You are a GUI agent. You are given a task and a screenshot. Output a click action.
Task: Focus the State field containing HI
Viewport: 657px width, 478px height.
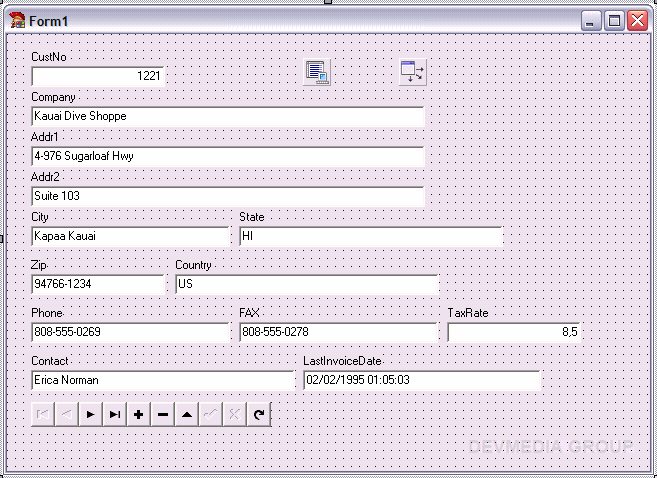(x=369, y=236)
